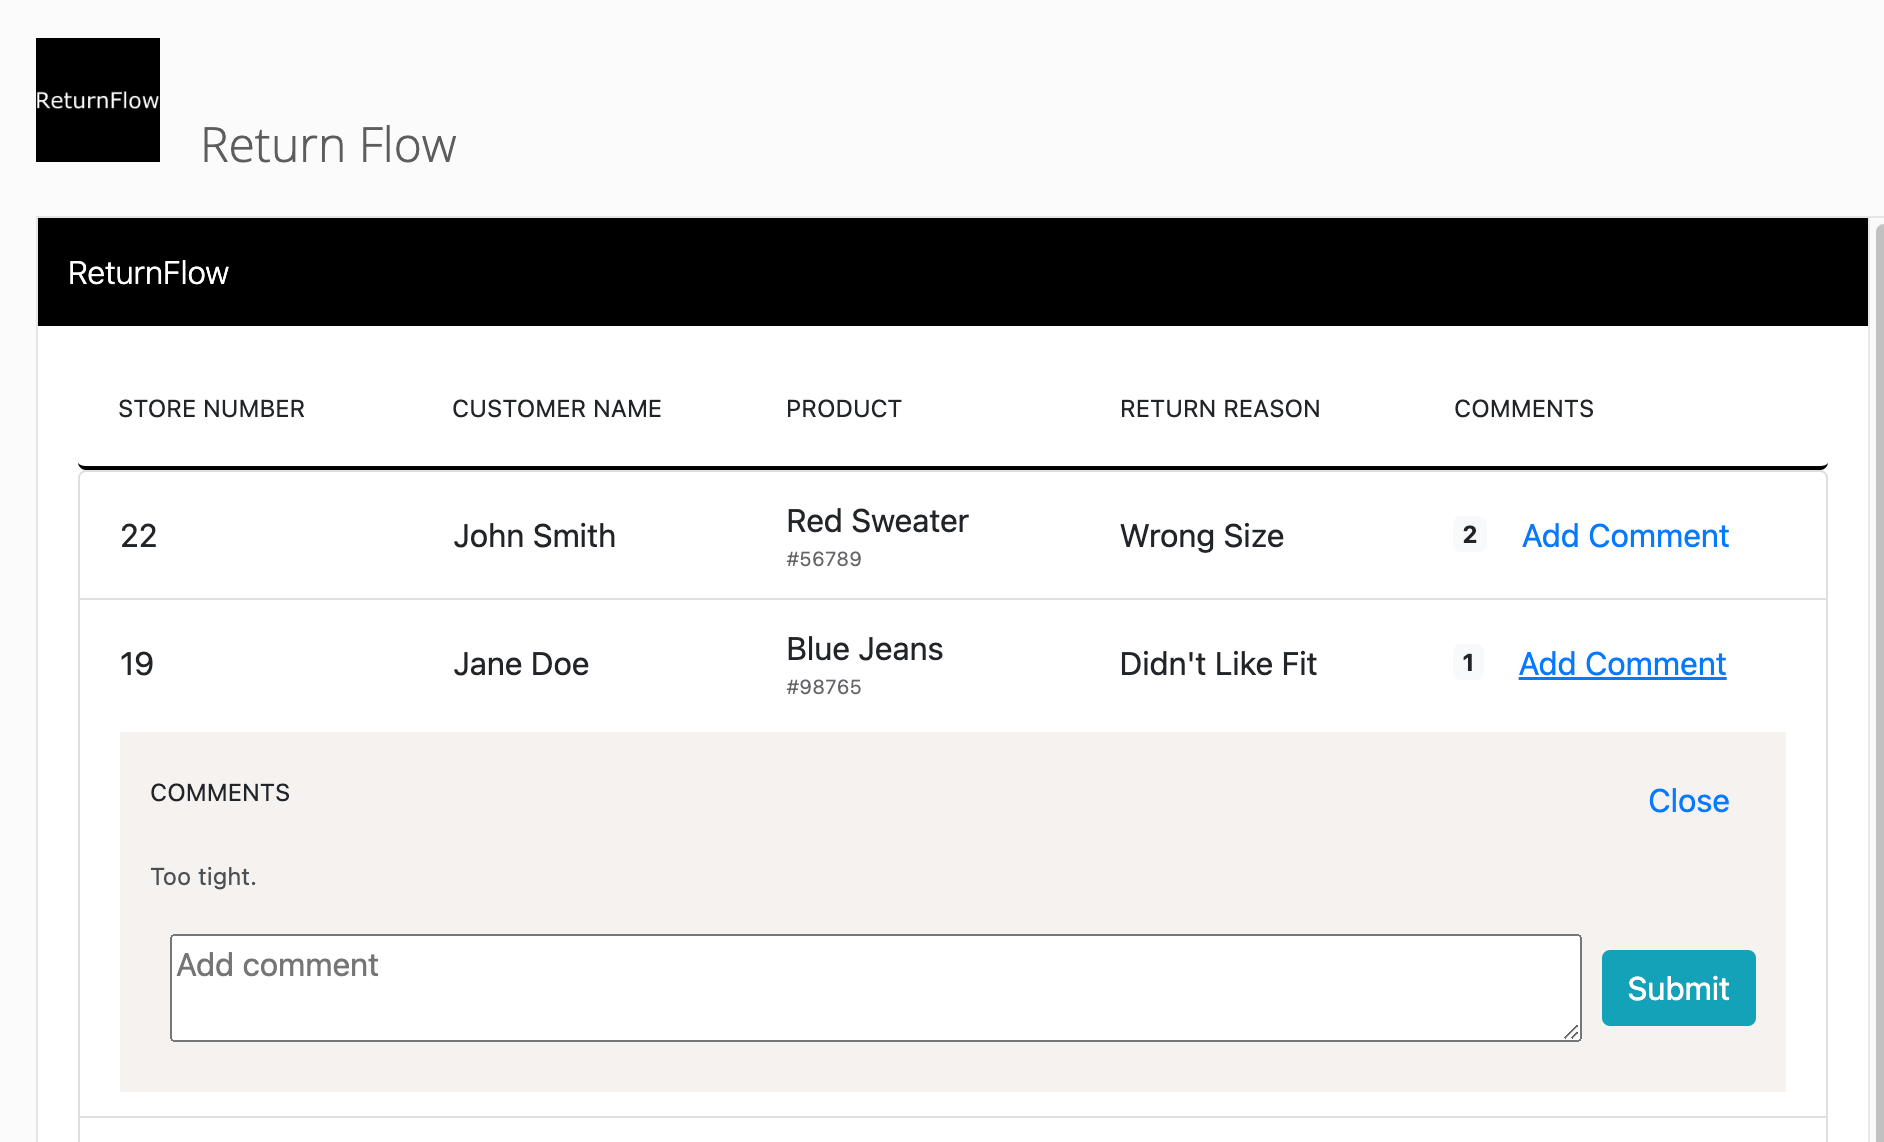This screenshot has height=1142, width=1884.
Task: Click Add Comment for Jane Doe's return
Action: 1622,664
